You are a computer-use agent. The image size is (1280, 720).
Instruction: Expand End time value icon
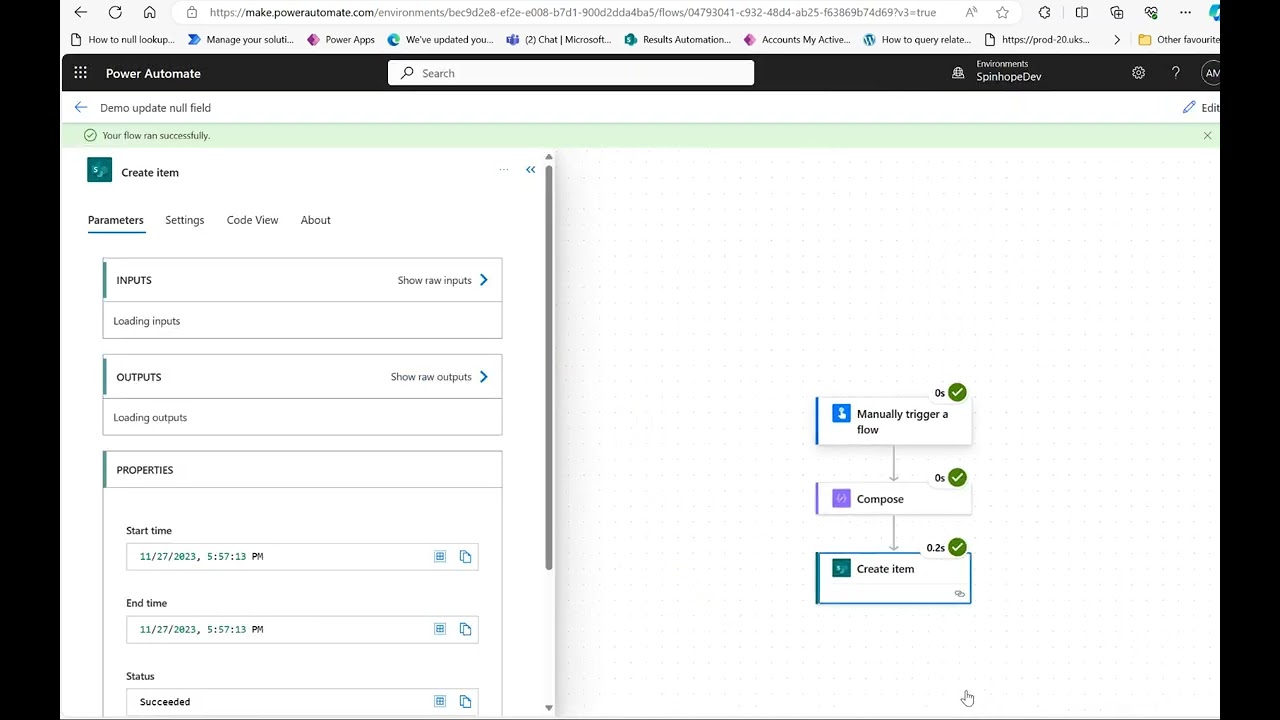click(x=440, y=629)
